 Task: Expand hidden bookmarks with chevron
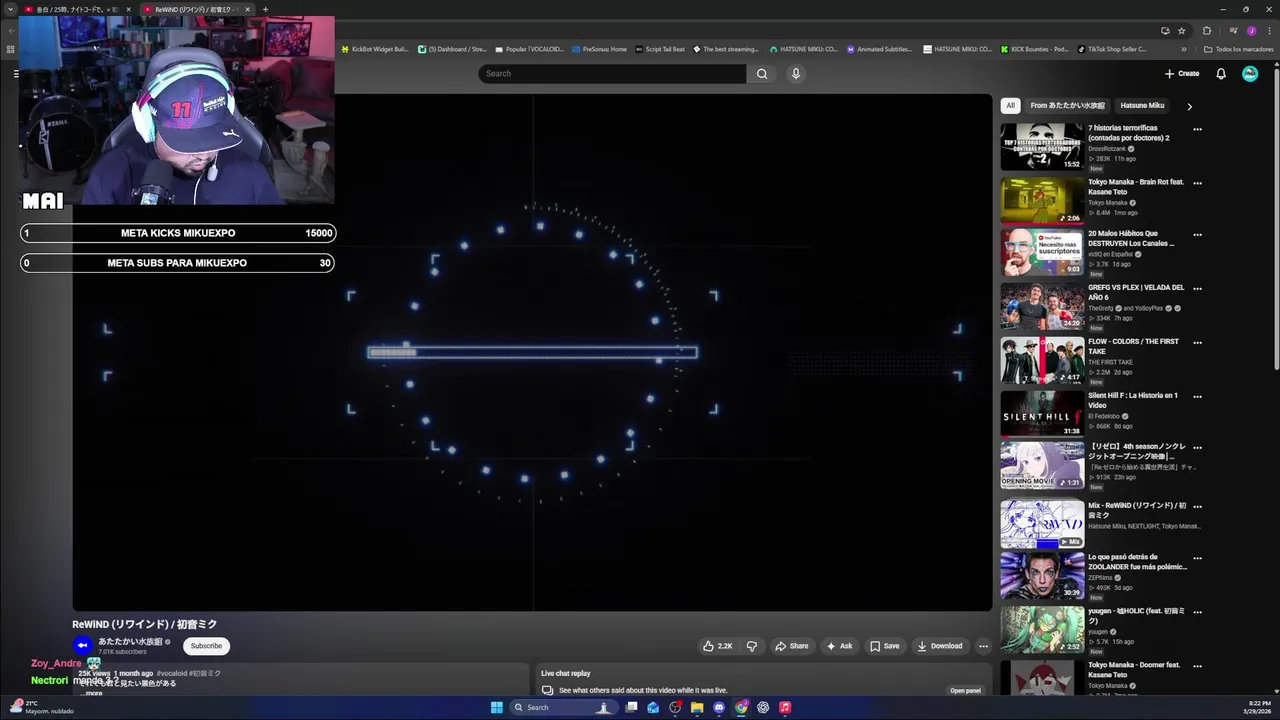(x=1184, y=49)
